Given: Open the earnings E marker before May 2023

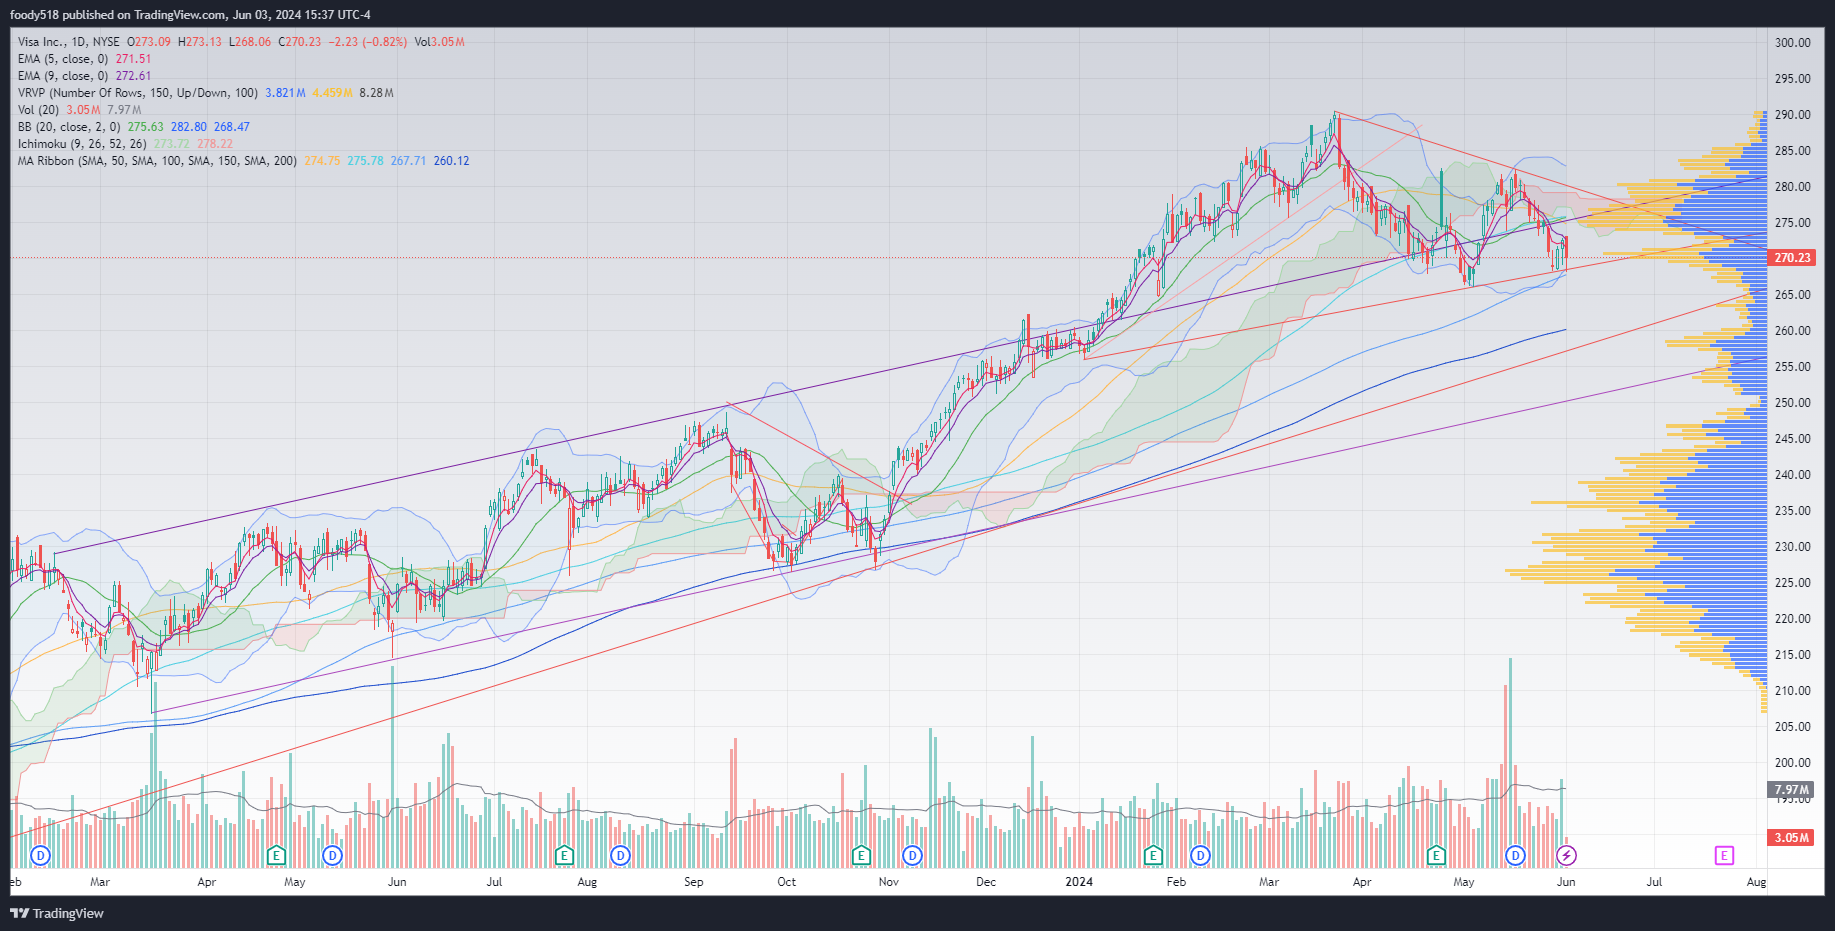Looking at the screenshot, I should 277,855.
